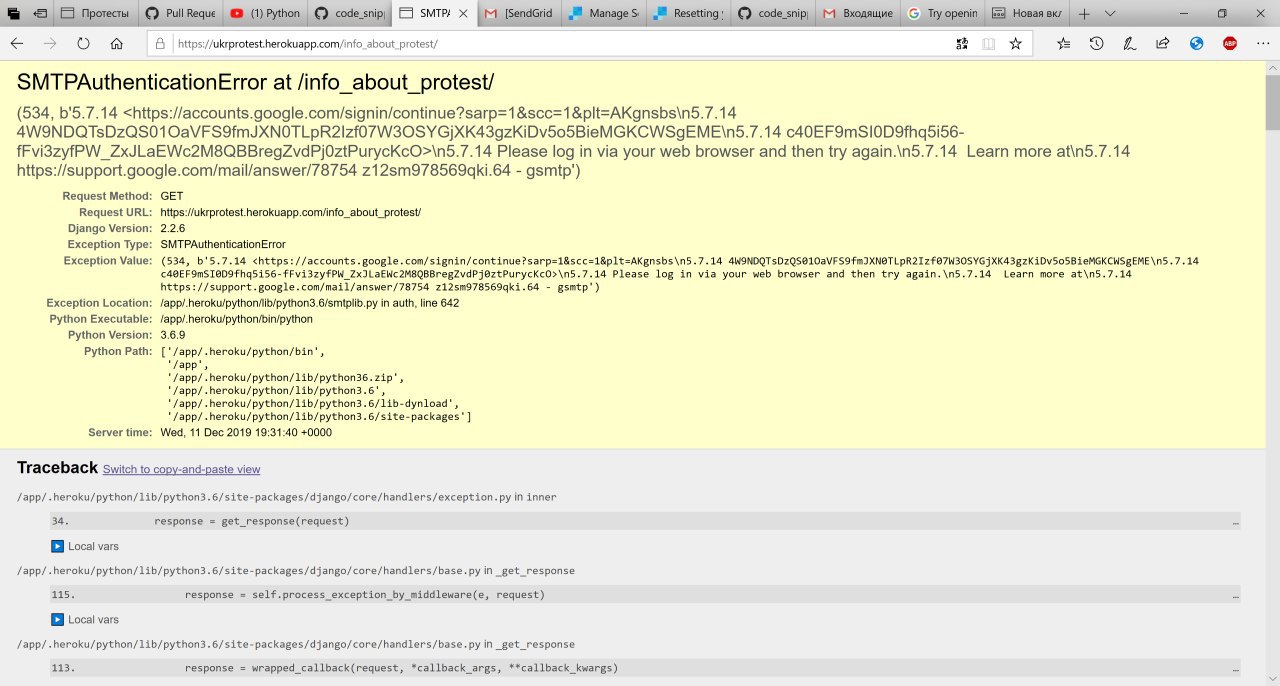Viewport: 1280px width, 686px height.
Task: Switch to the Входящие Gmail tab
Action: 857,14
